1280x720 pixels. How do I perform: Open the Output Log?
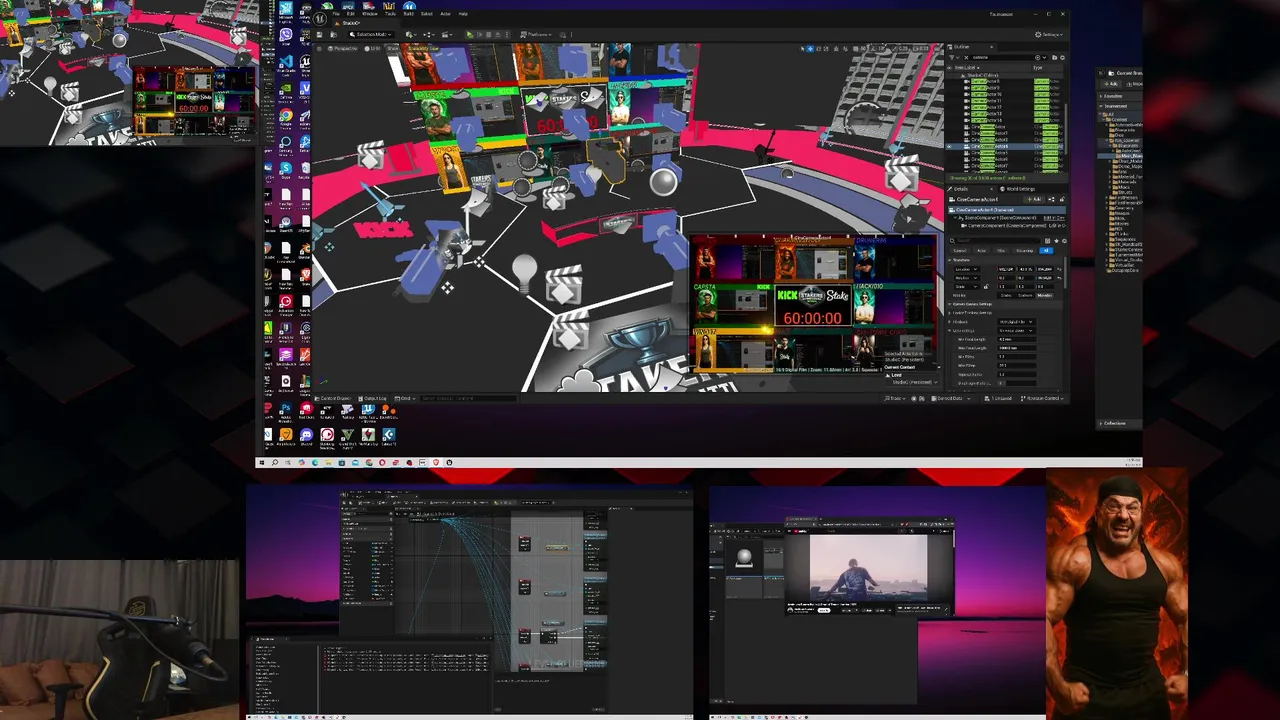[x=375, y=398]
